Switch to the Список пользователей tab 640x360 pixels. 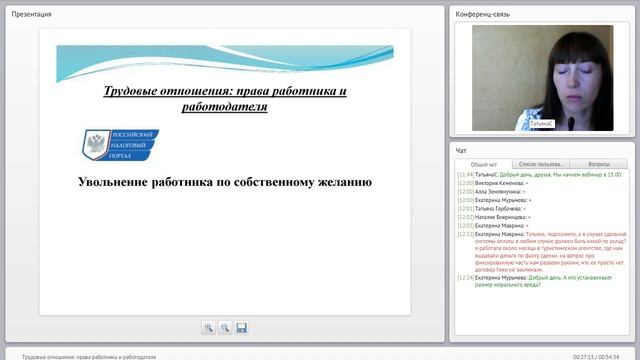click(540, 164)
